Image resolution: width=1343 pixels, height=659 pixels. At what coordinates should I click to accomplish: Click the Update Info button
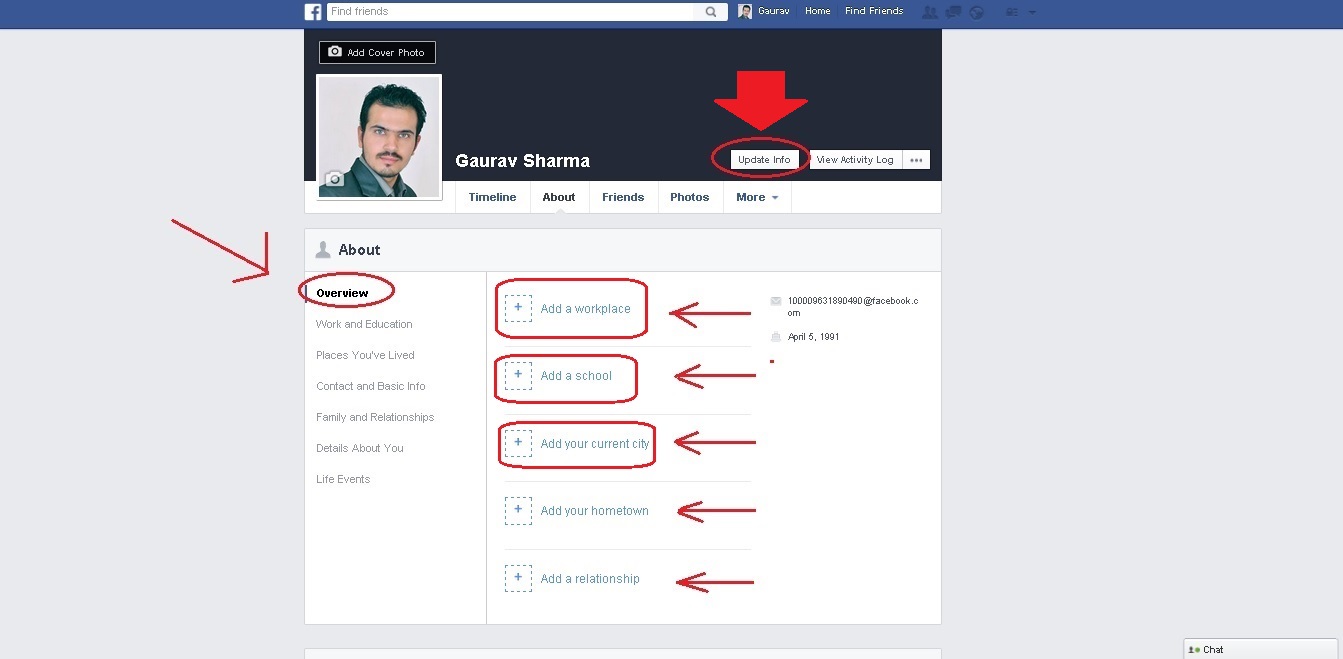[x=764, y=160]
